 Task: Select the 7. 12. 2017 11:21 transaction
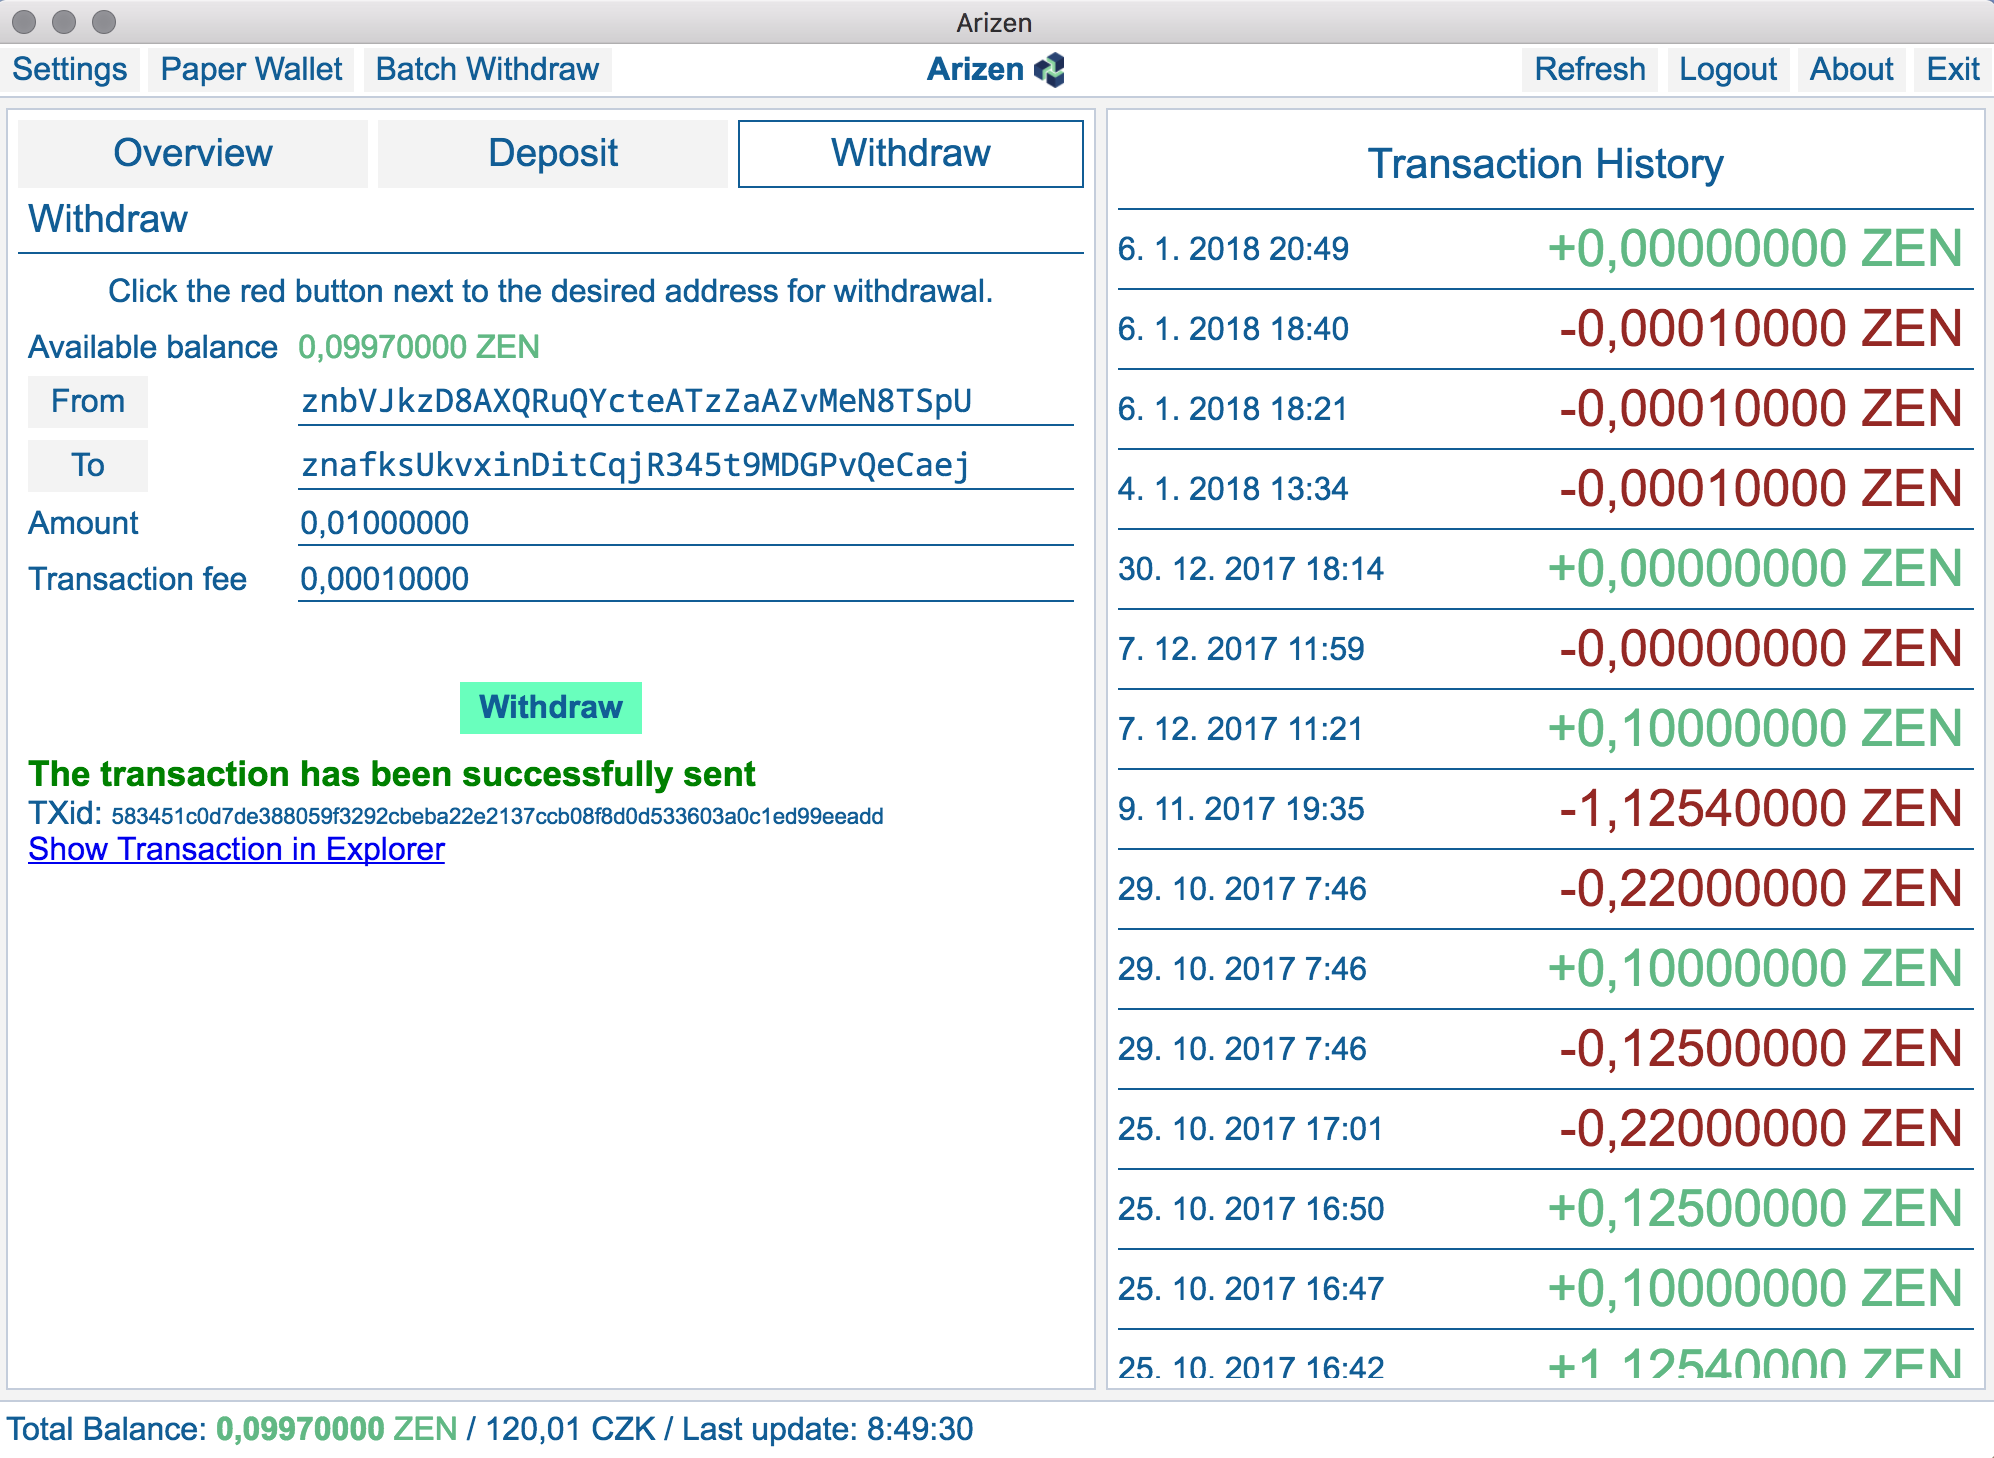pyautogui.click(x=1545, y=729)
